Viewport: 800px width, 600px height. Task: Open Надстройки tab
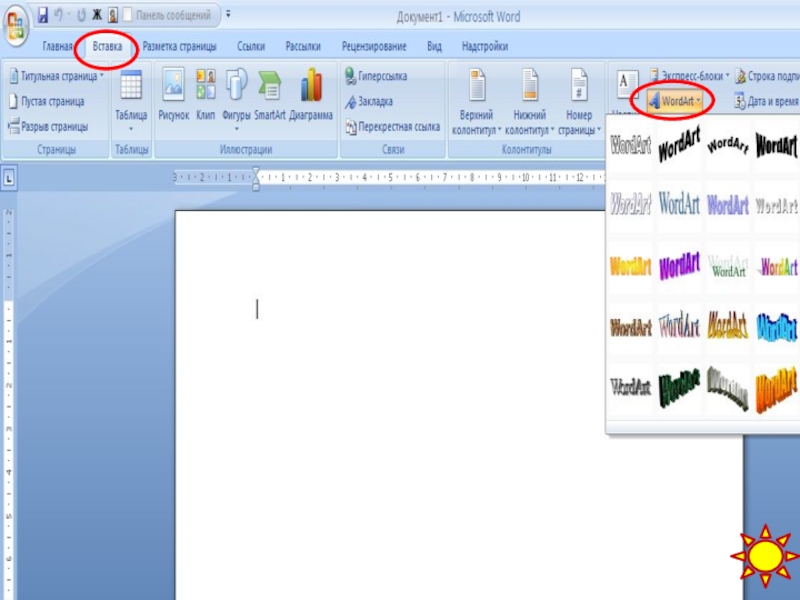click(485, 46)
